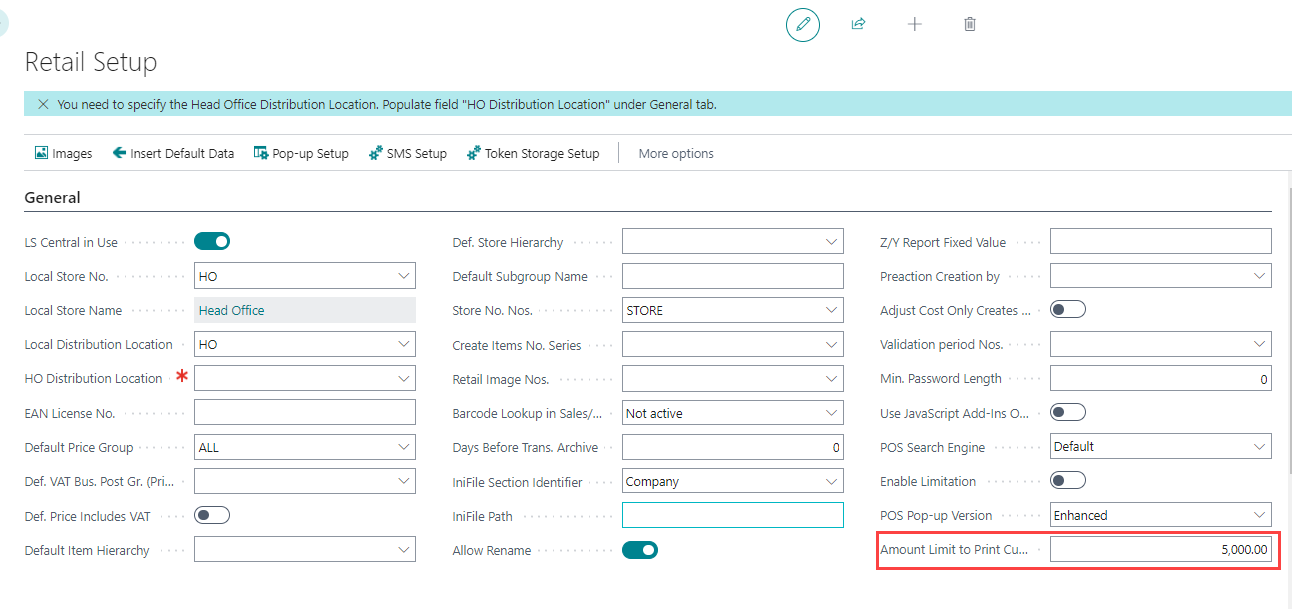Open Pop-up Setup action
The image size is (1292, 609).
click(x=301, y=153)
